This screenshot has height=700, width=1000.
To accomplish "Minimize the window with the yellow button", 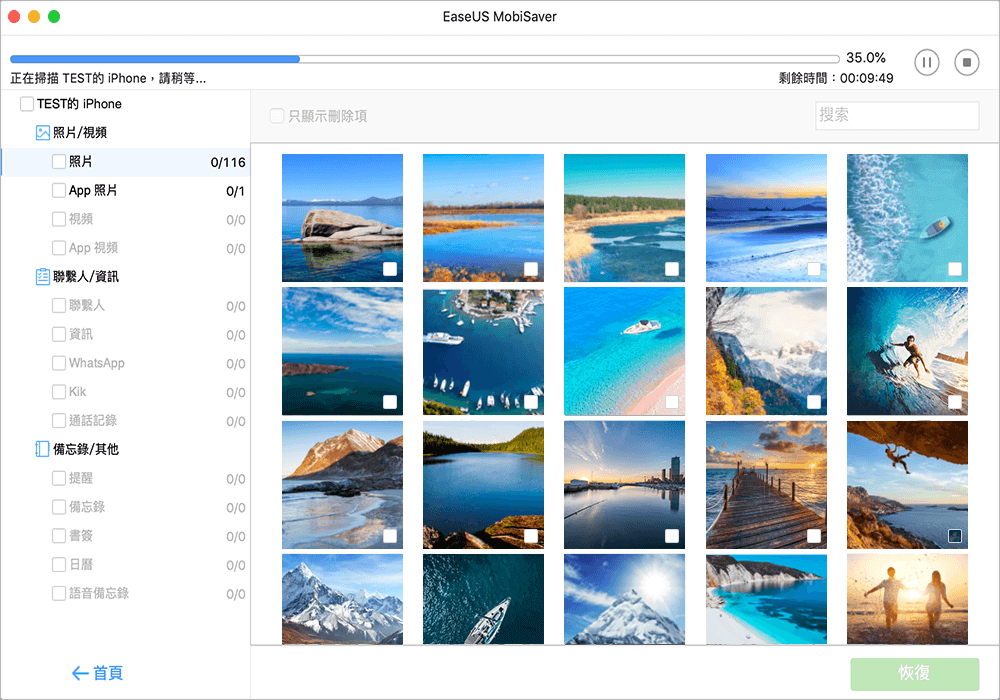I will [x=34, y=17].
